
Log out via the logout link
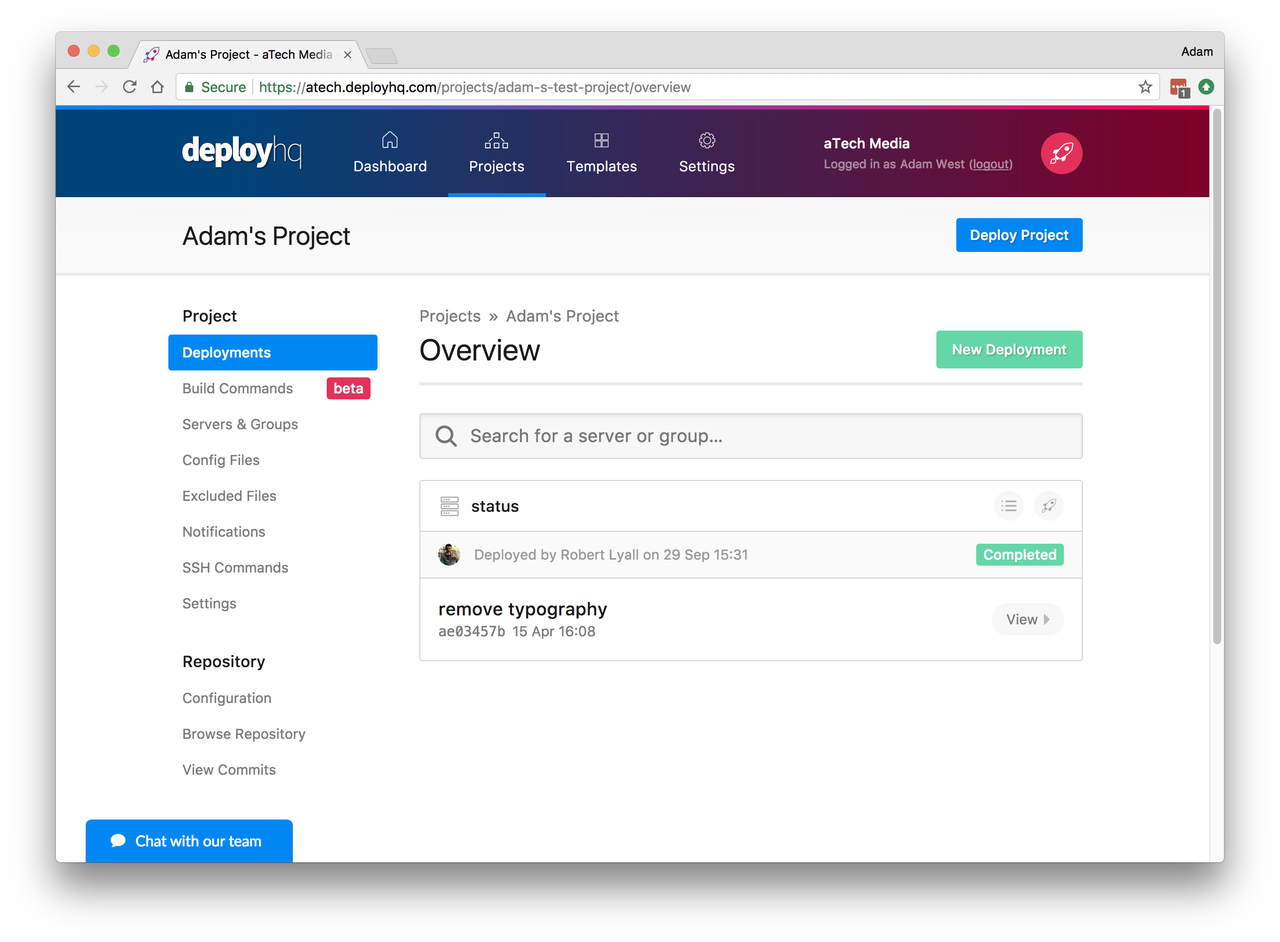coord(989,164)
